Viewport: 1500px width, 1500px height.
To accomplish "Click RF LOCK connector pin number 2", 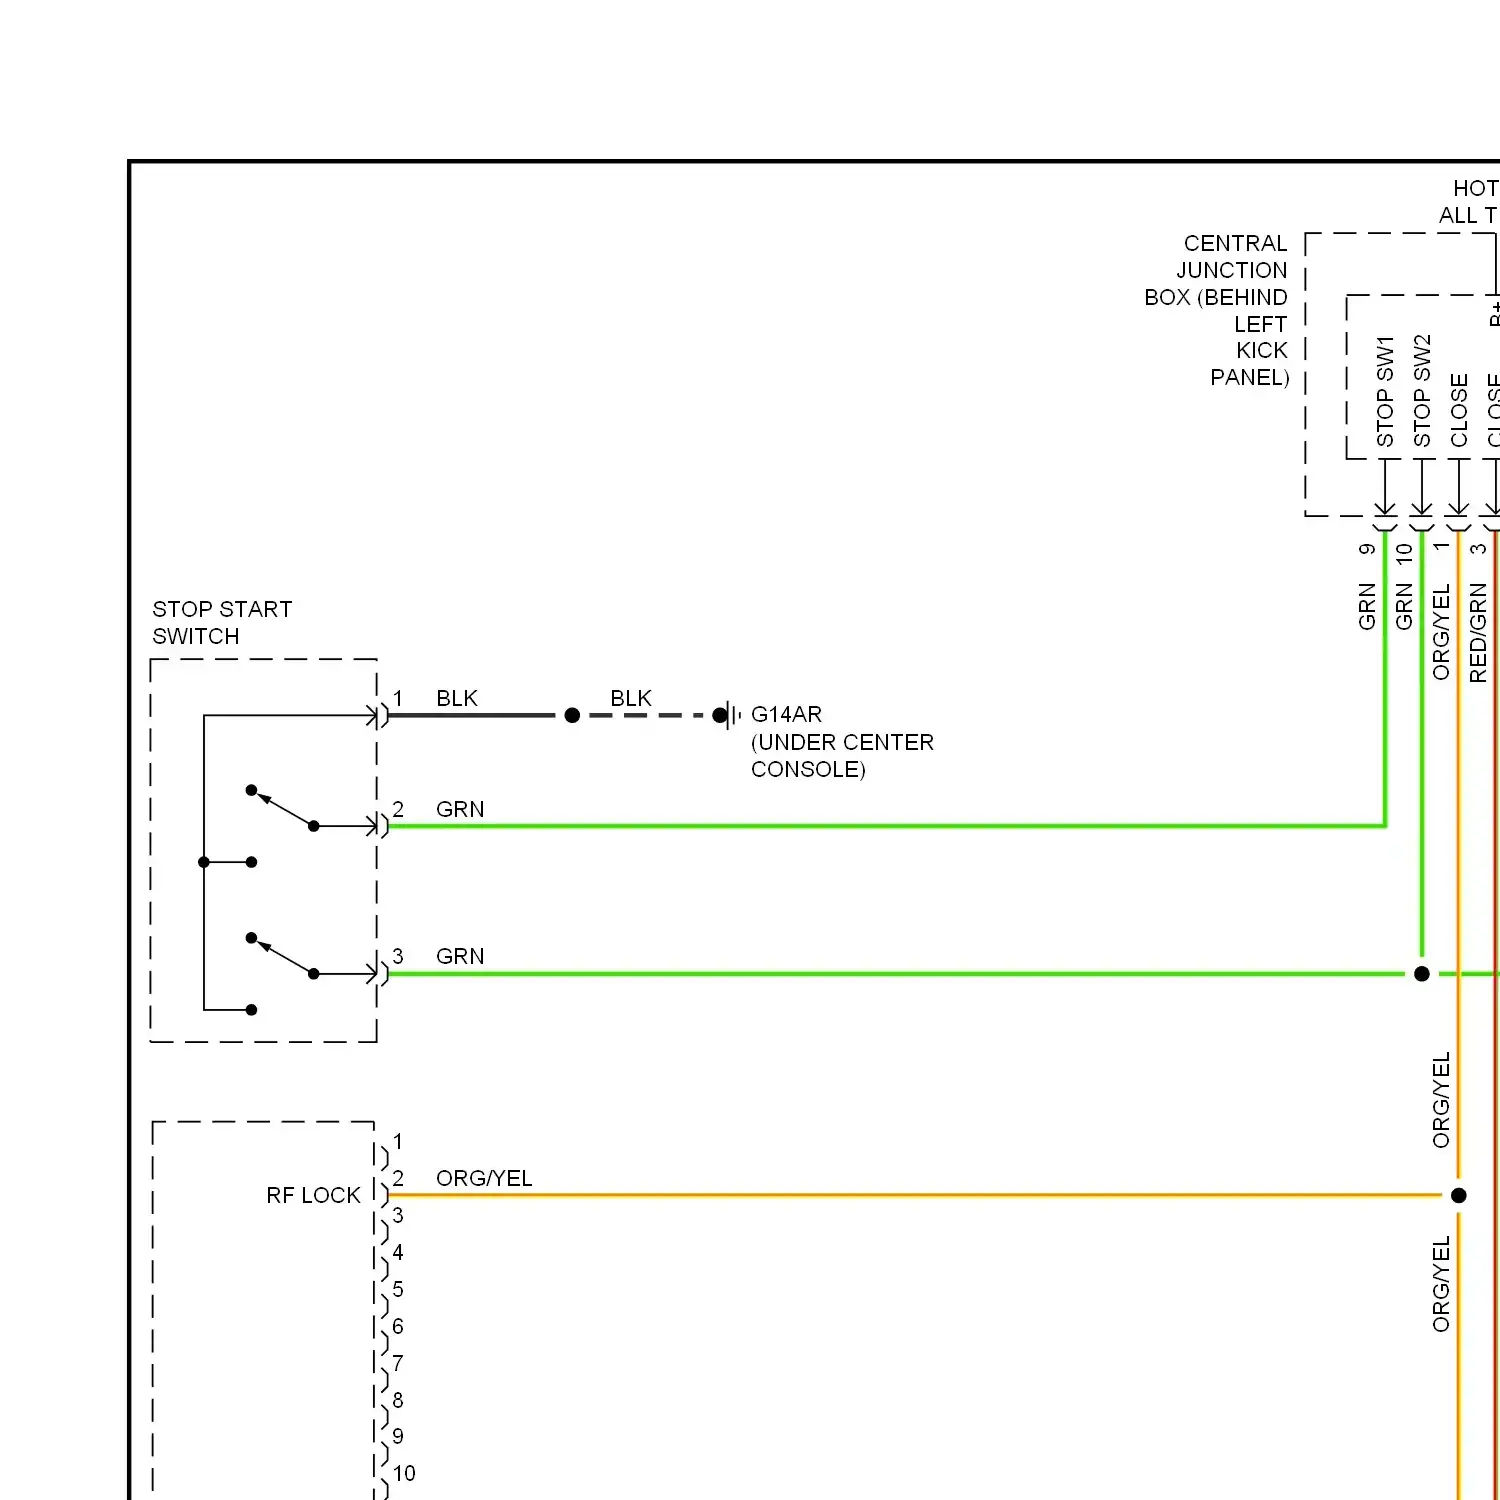I will 398,1178.
